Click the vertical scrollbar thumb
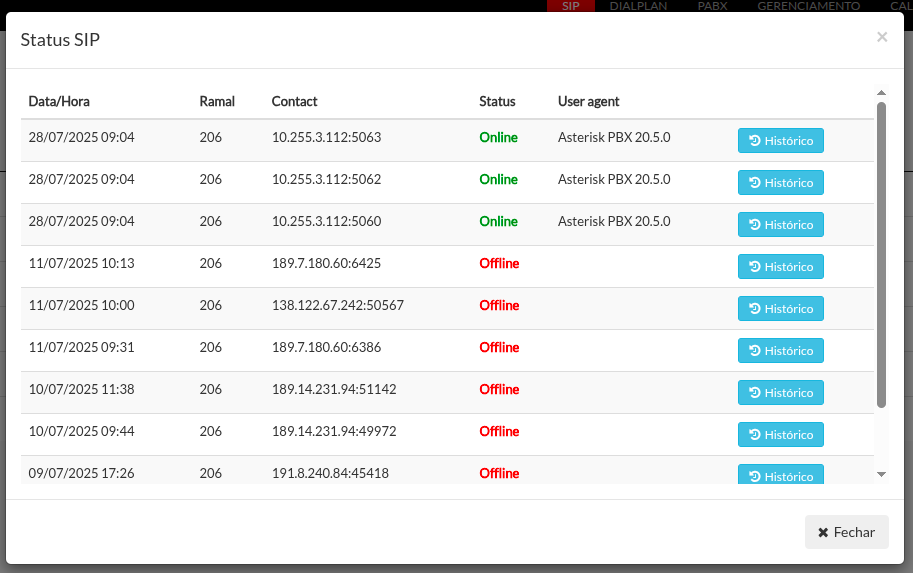Viewport: 913px width, 573px height. pyautogui.click(x=882, y=255)
